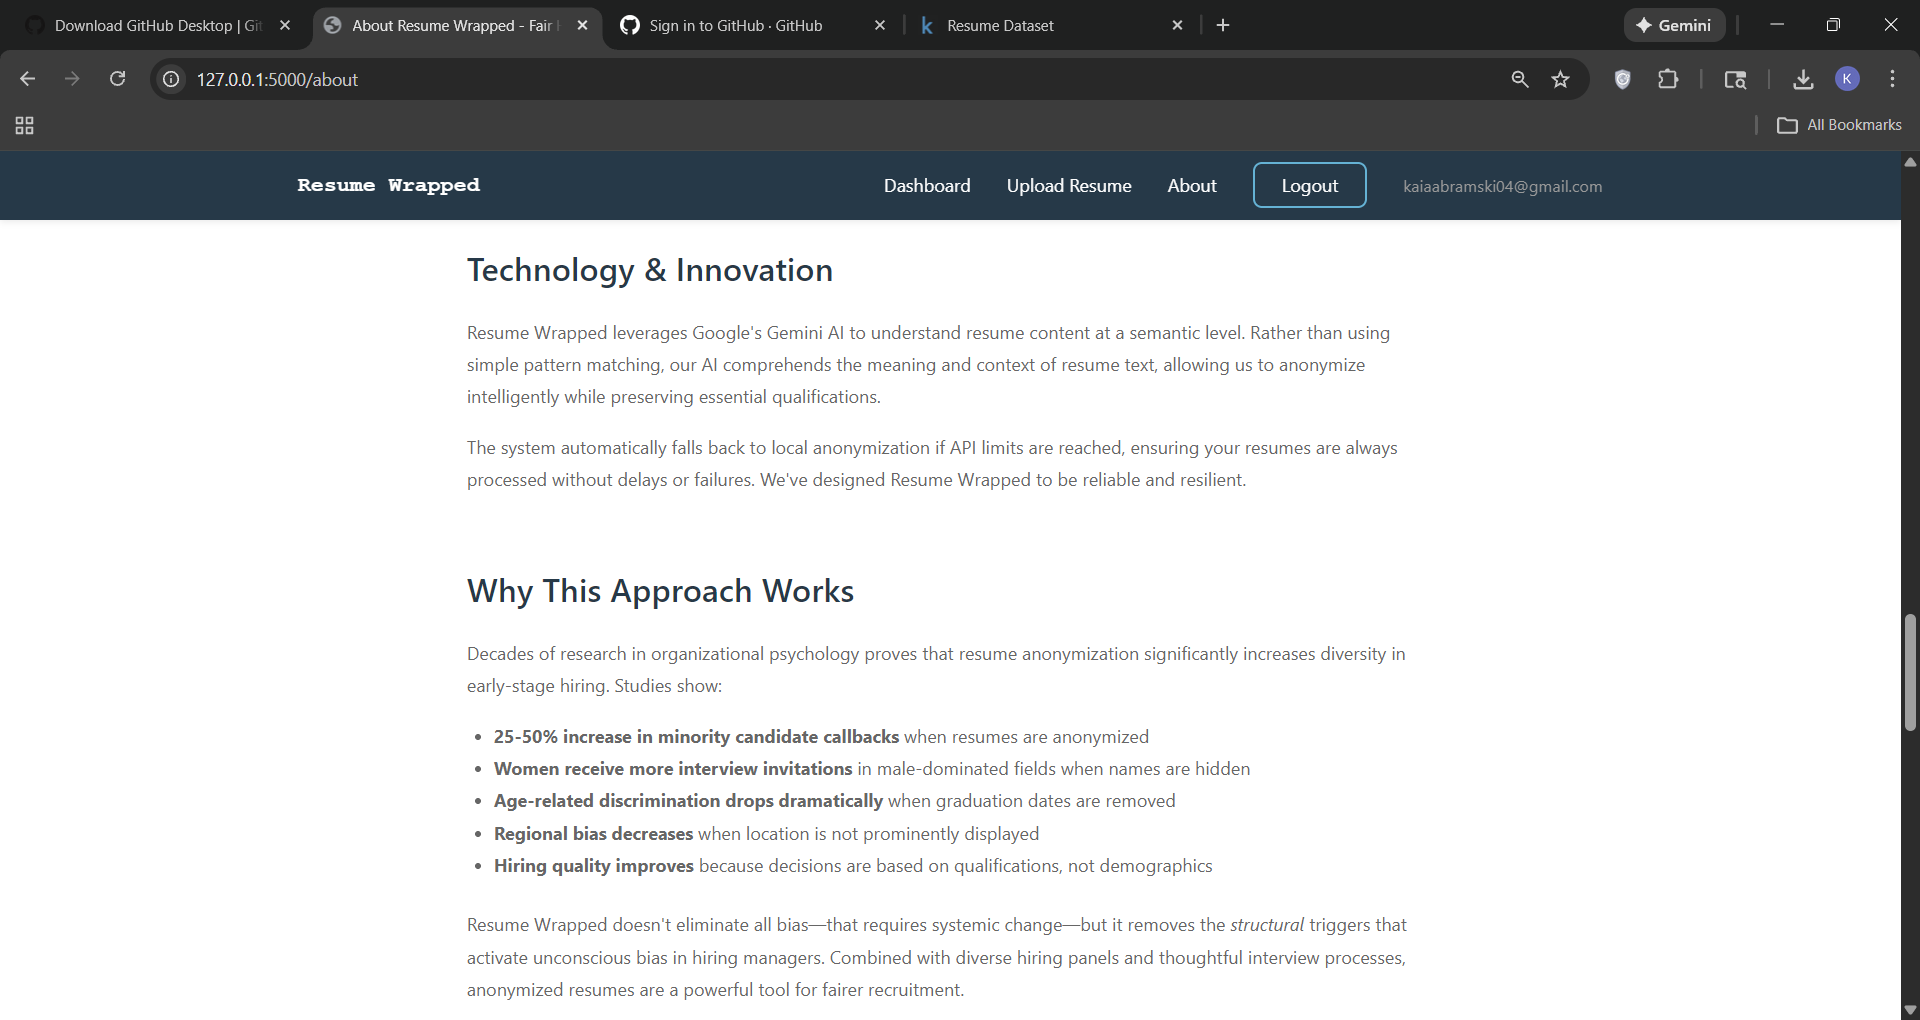Go to Upload Resume page

[1069, 186]
